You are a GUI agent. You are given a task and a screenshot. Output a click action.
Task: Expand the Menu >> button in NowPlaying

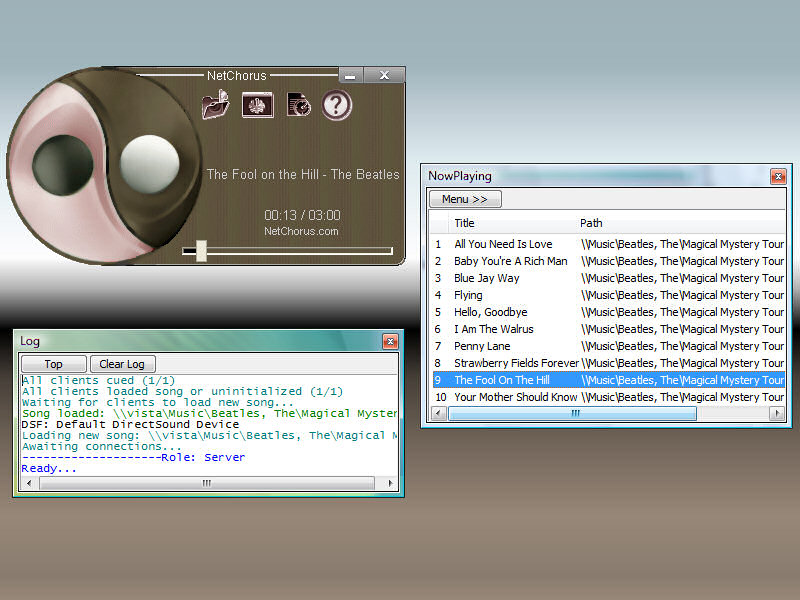pos(465,199)
